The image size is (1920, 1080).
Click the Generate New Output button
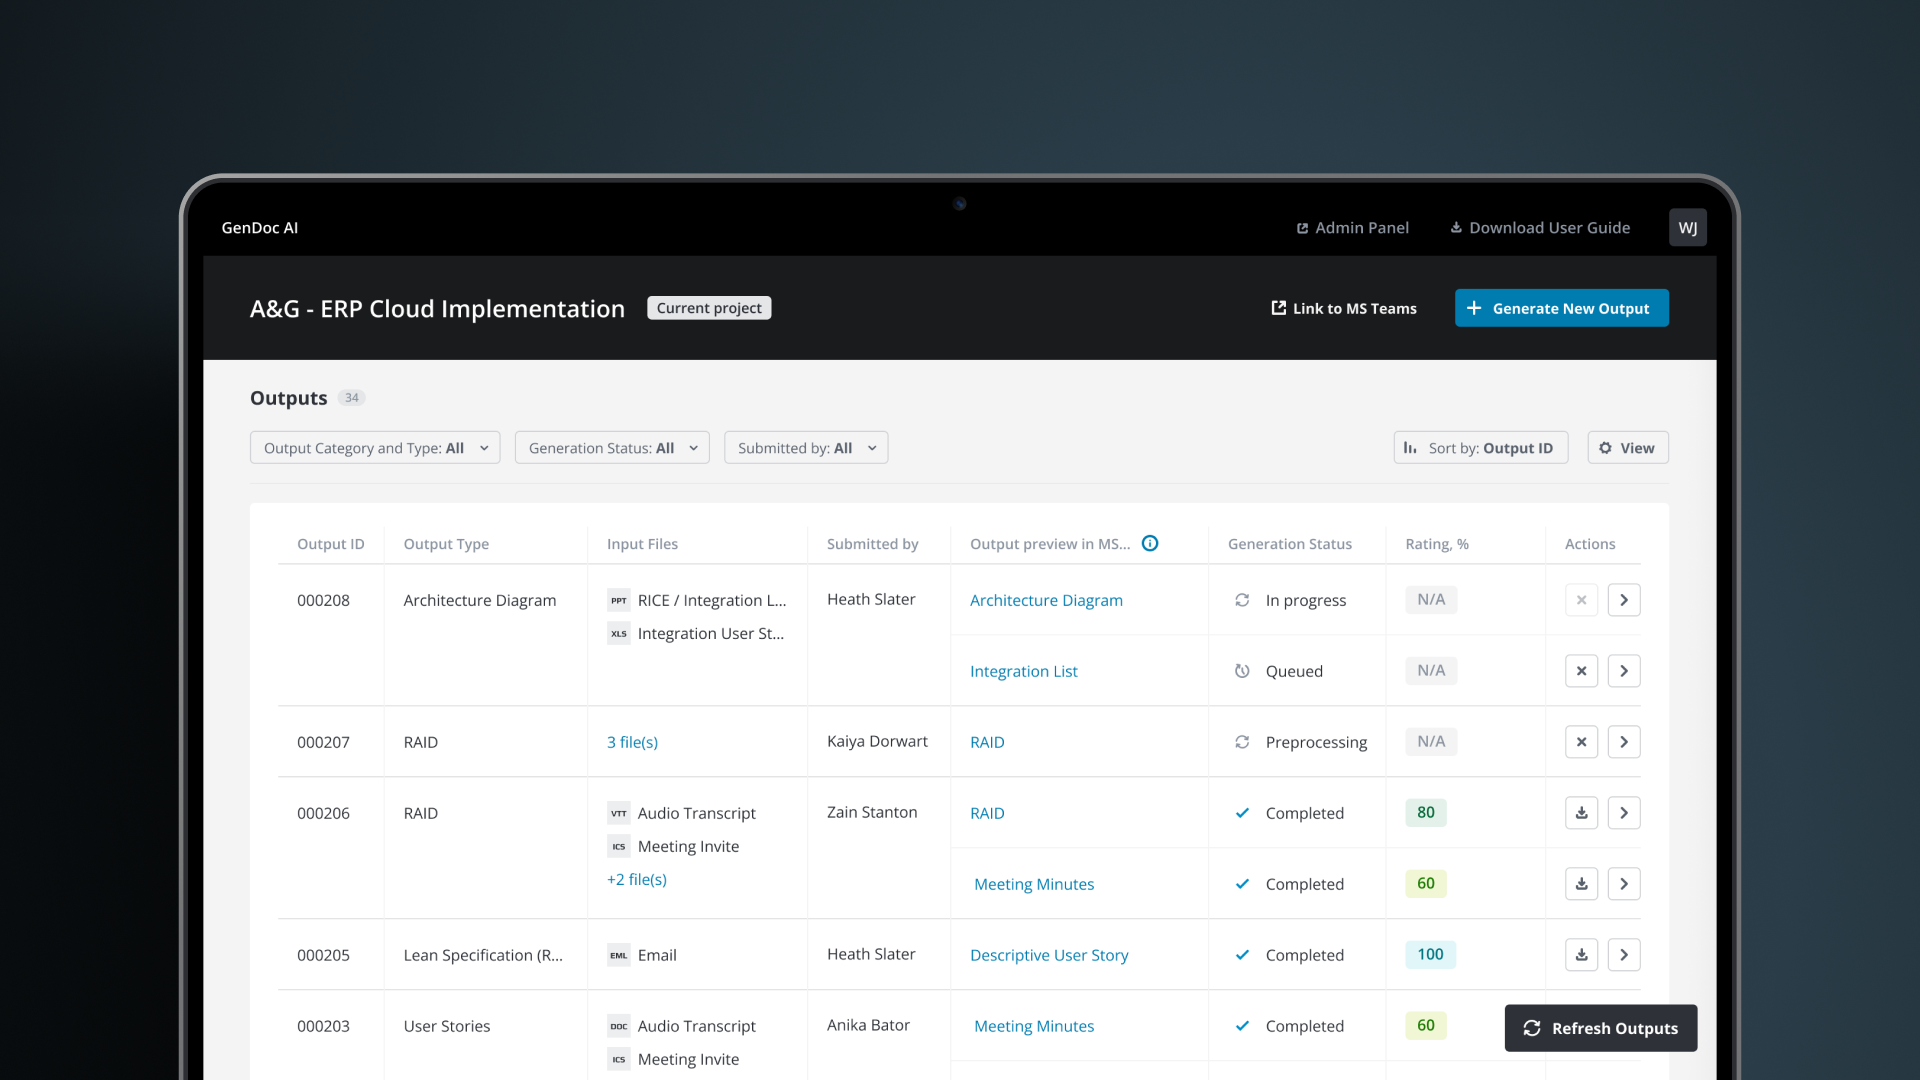[x=1561, y=308]
